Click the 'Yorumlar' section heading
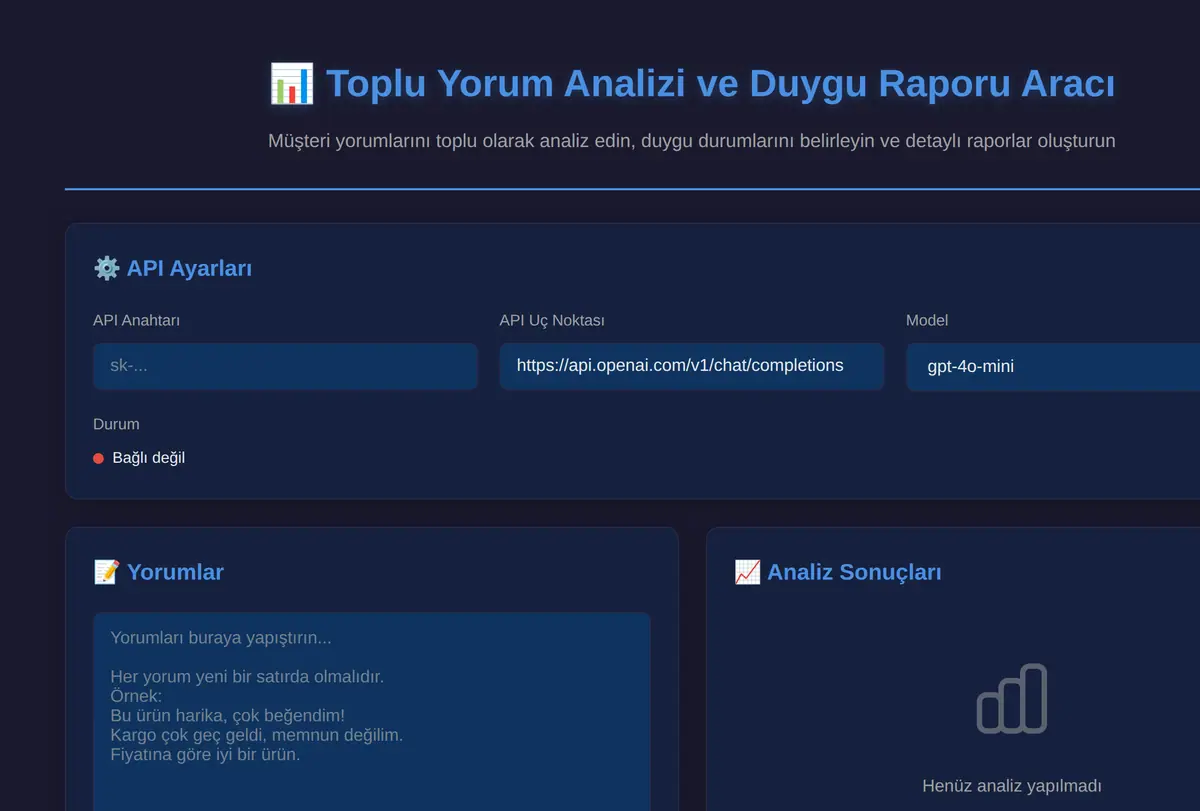1200x811 pixels. (175, 572)
